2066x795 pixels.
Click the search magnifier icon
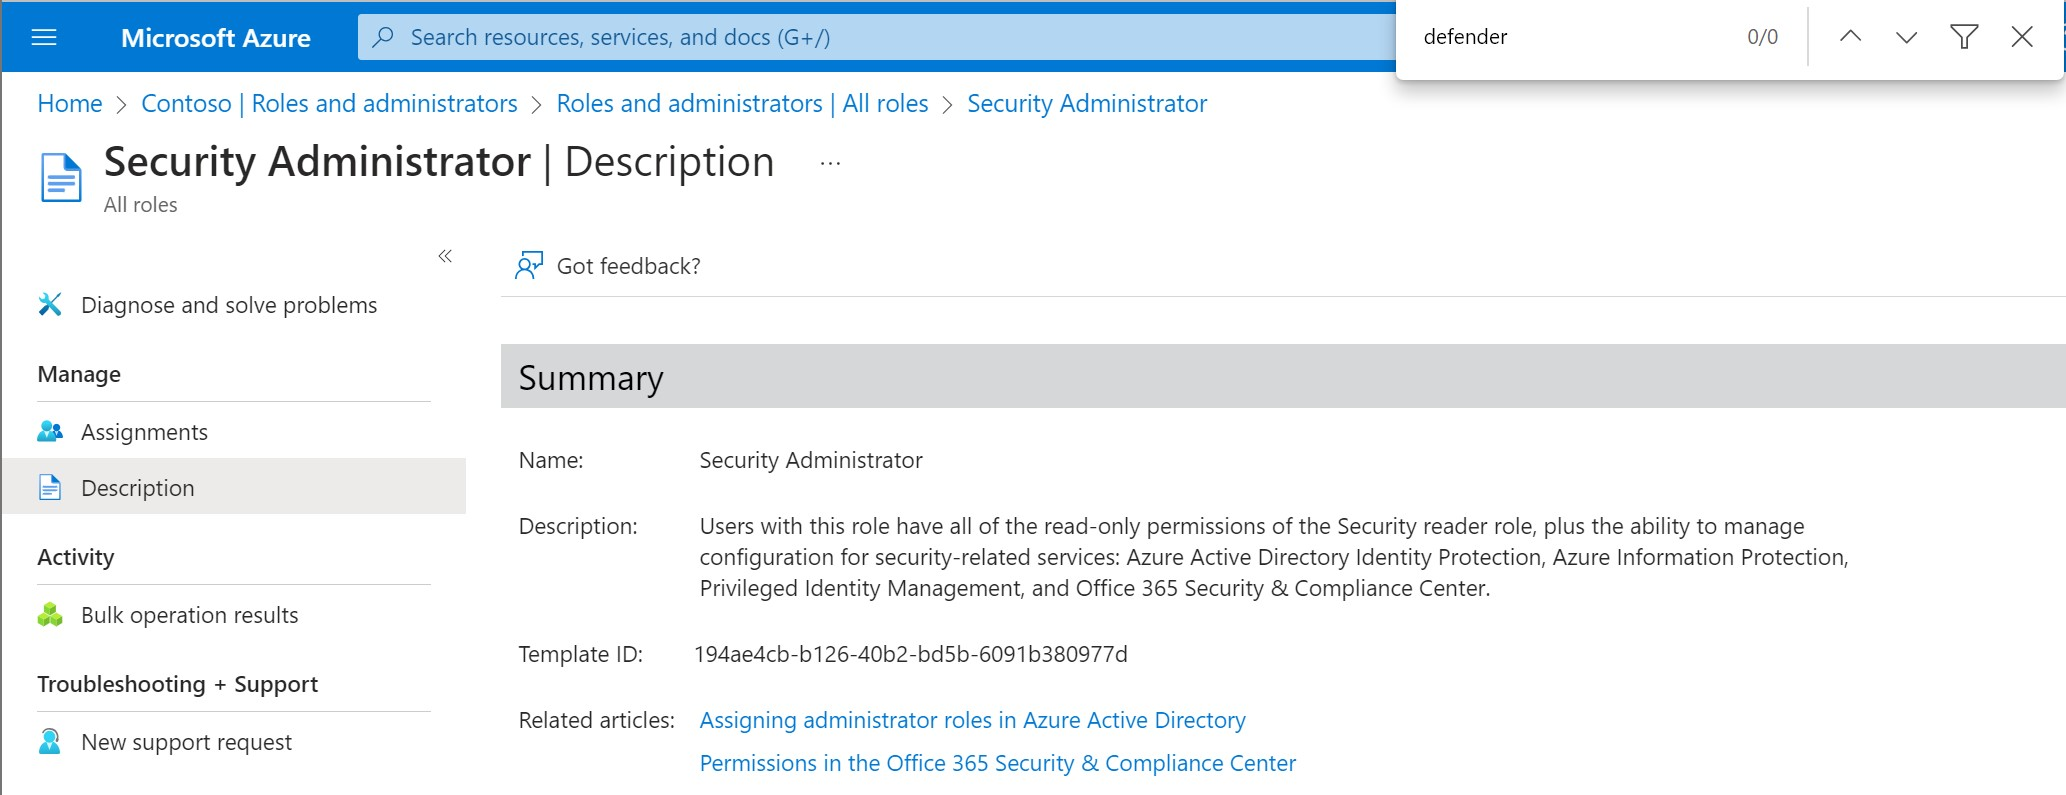[x=383, y=37]
